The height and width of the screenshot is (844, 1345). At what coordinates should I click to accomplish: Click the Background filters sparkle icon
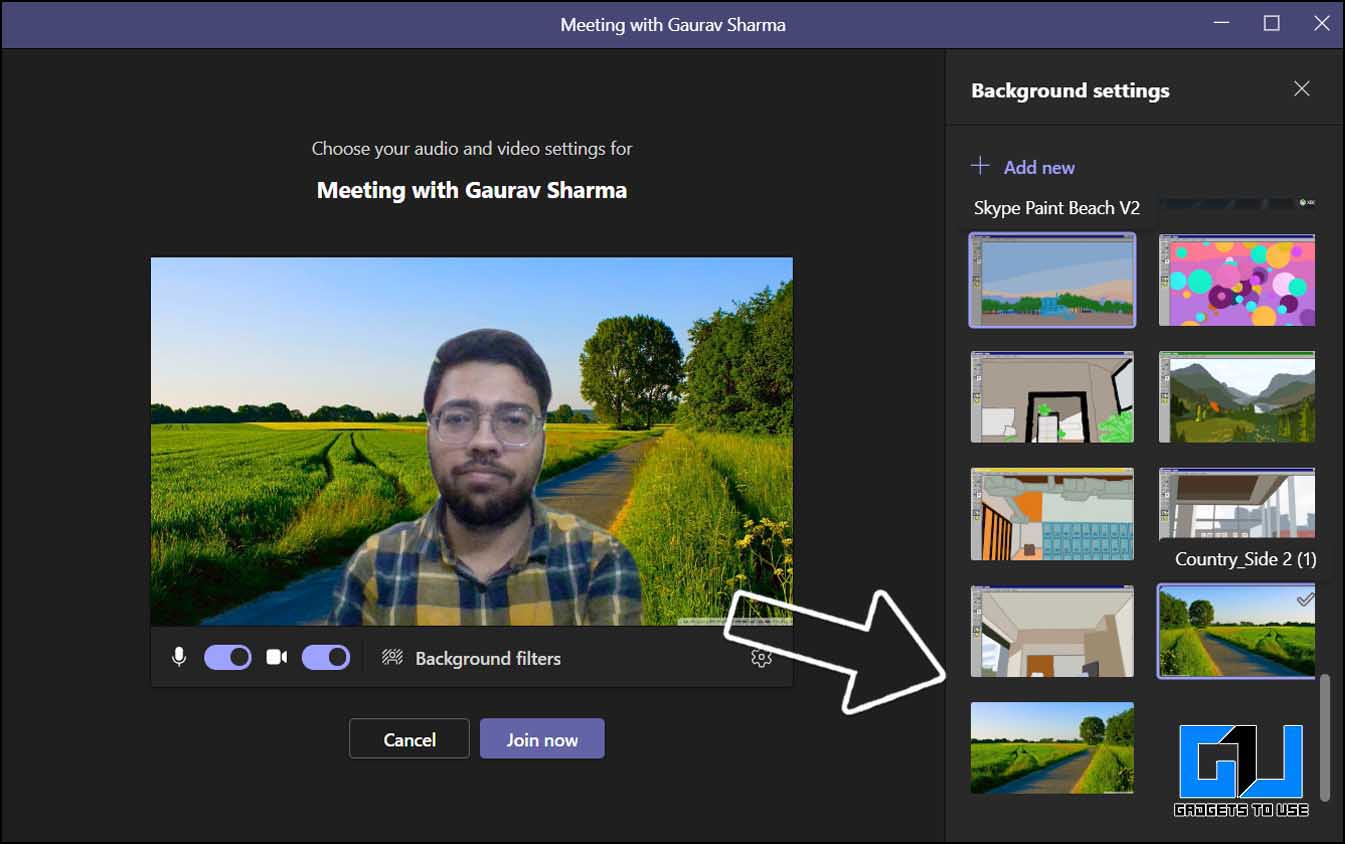(391, 658)
